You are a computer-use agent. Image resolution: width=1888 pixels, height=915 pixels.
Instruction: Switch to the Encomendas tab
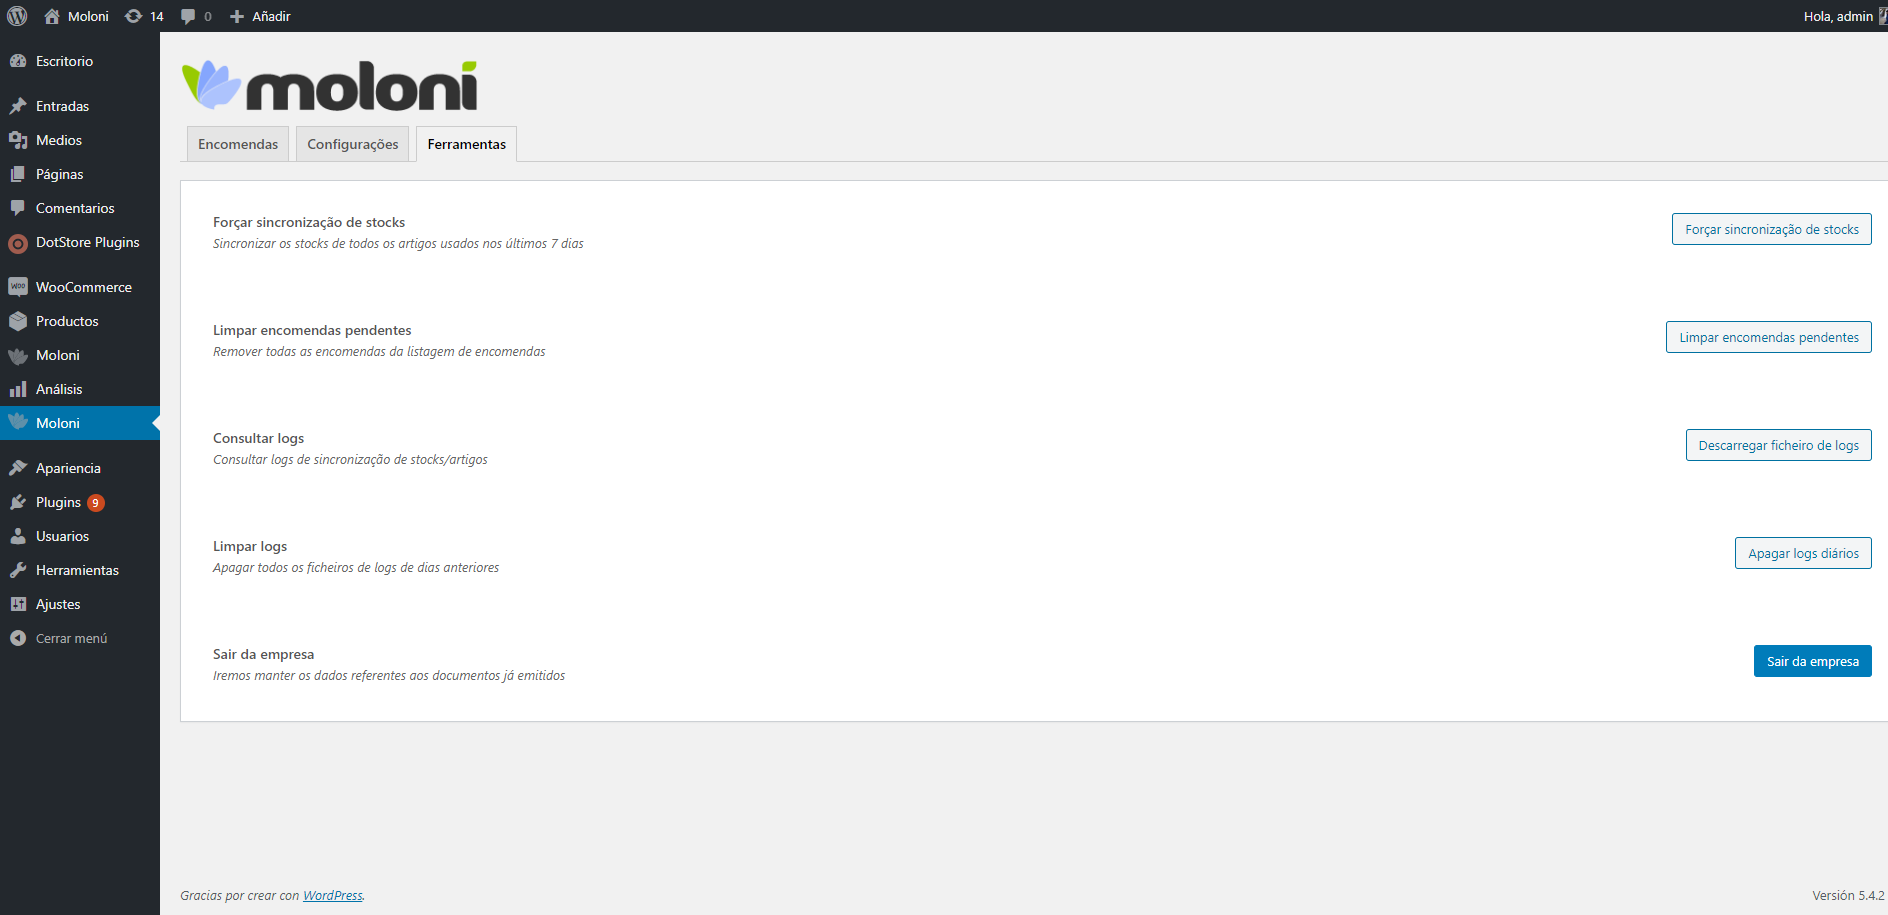click(238, 144)
